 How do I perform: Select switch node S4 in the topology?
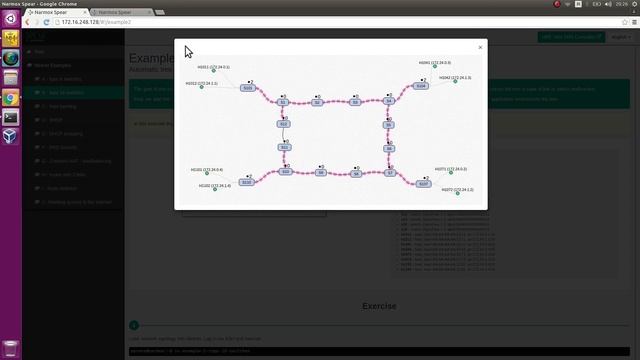[389, 100]
